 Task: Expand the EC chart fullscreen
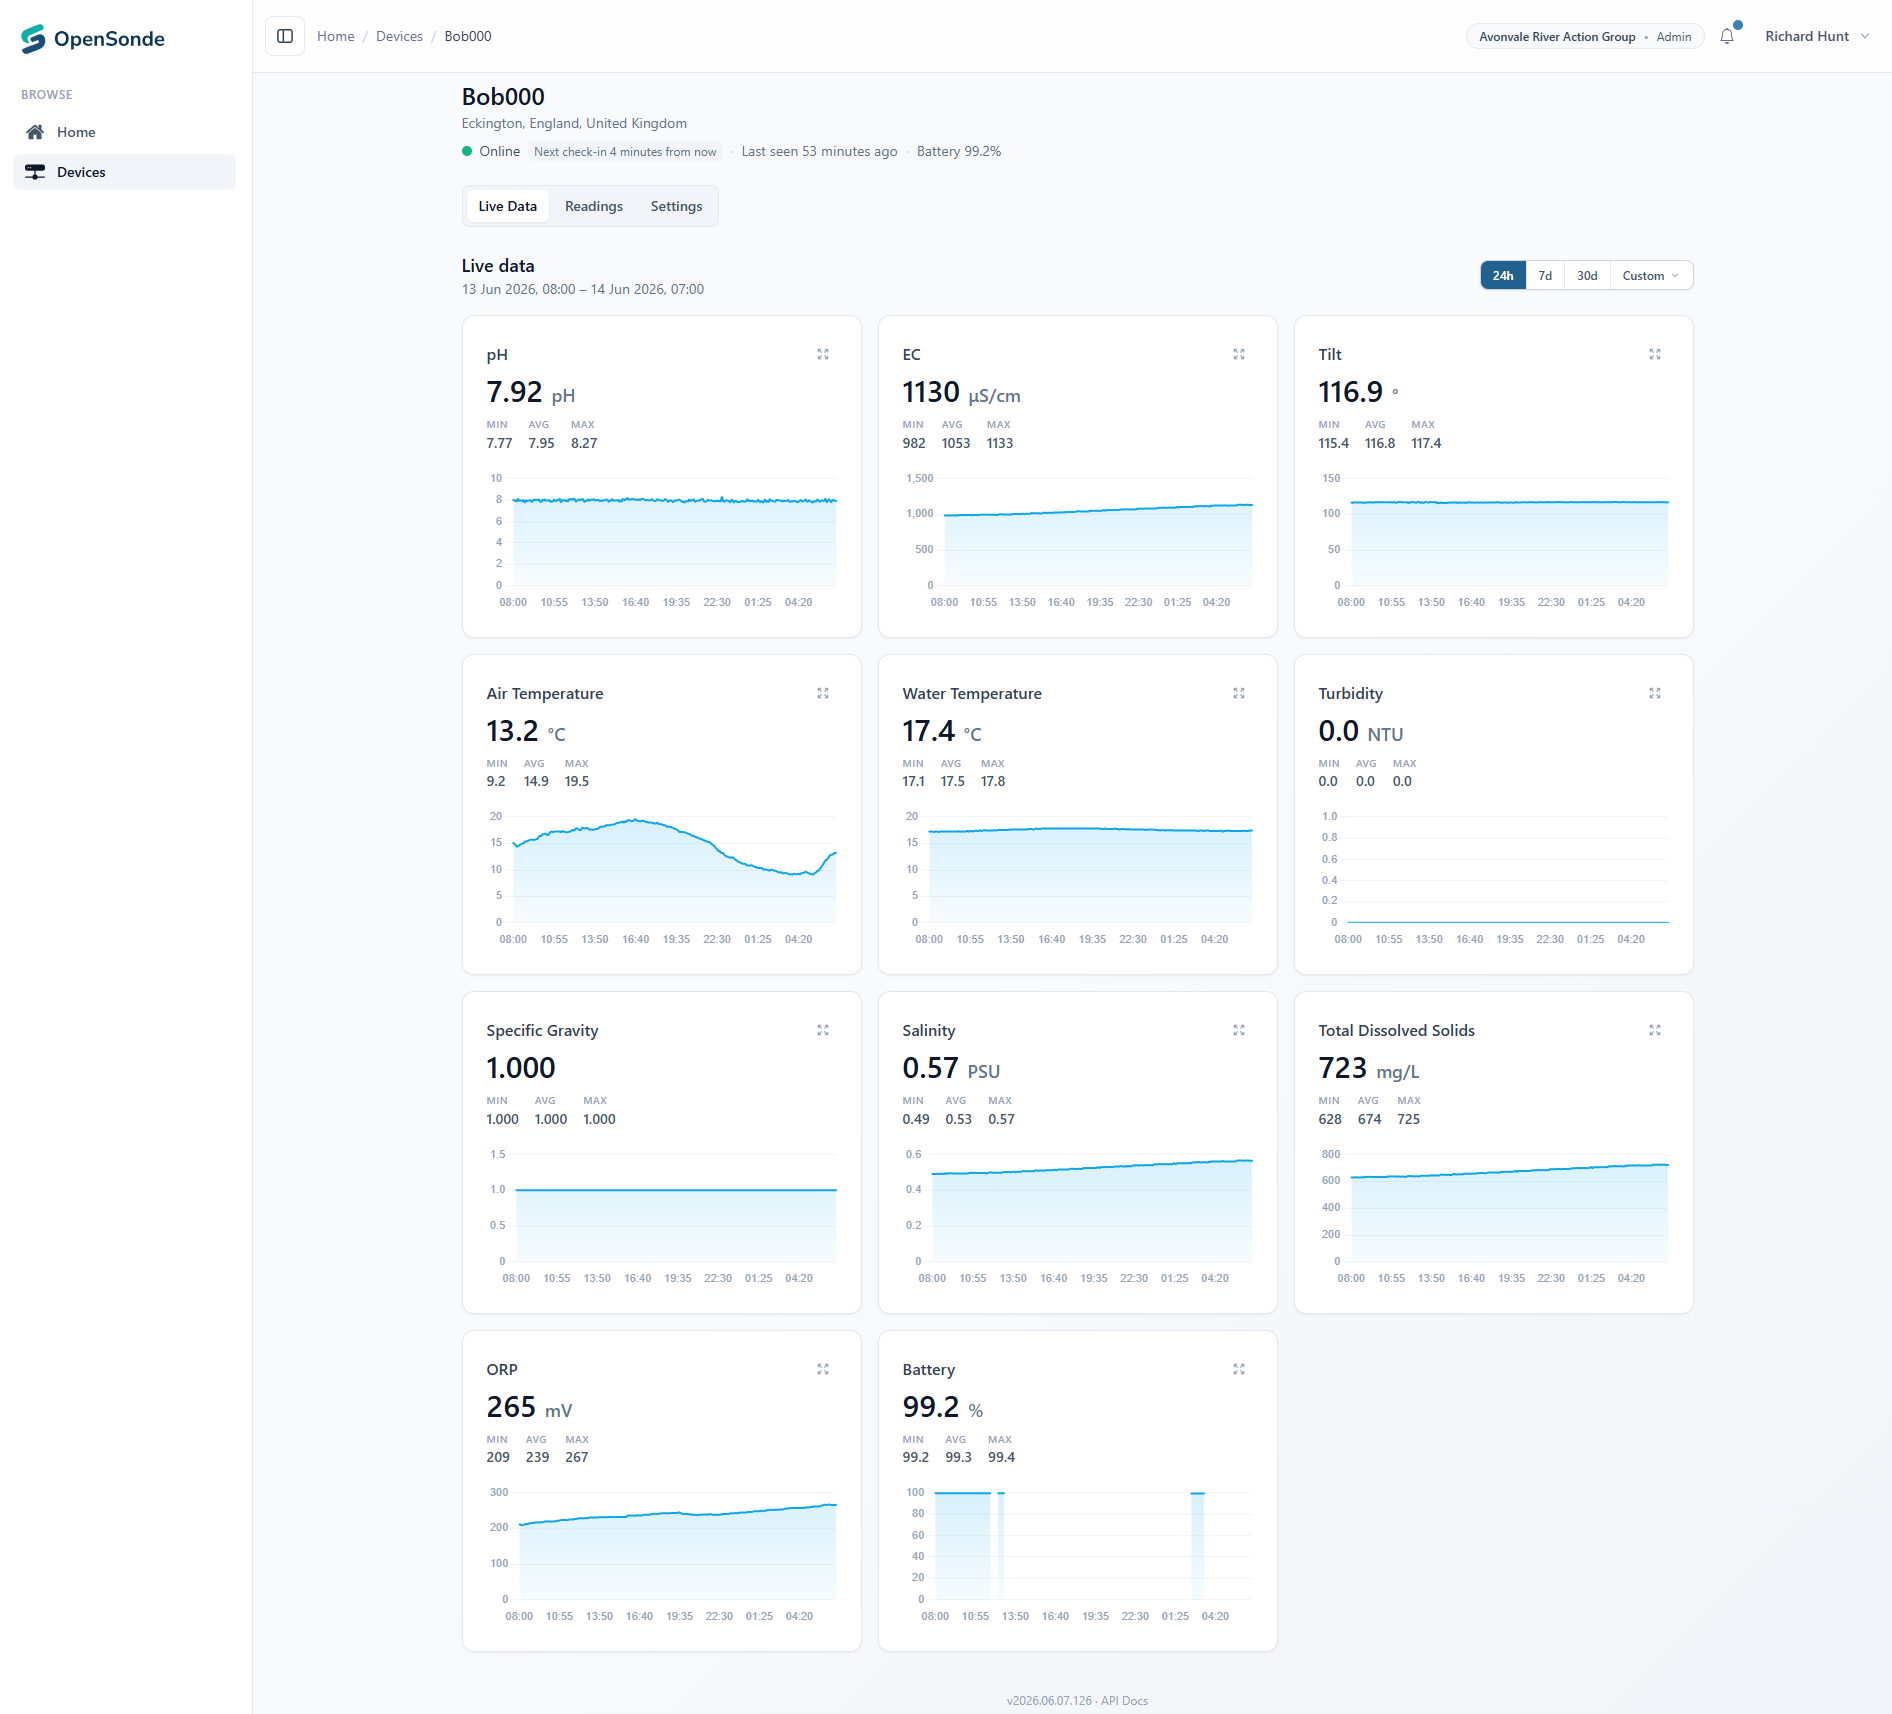(1239, 354)
